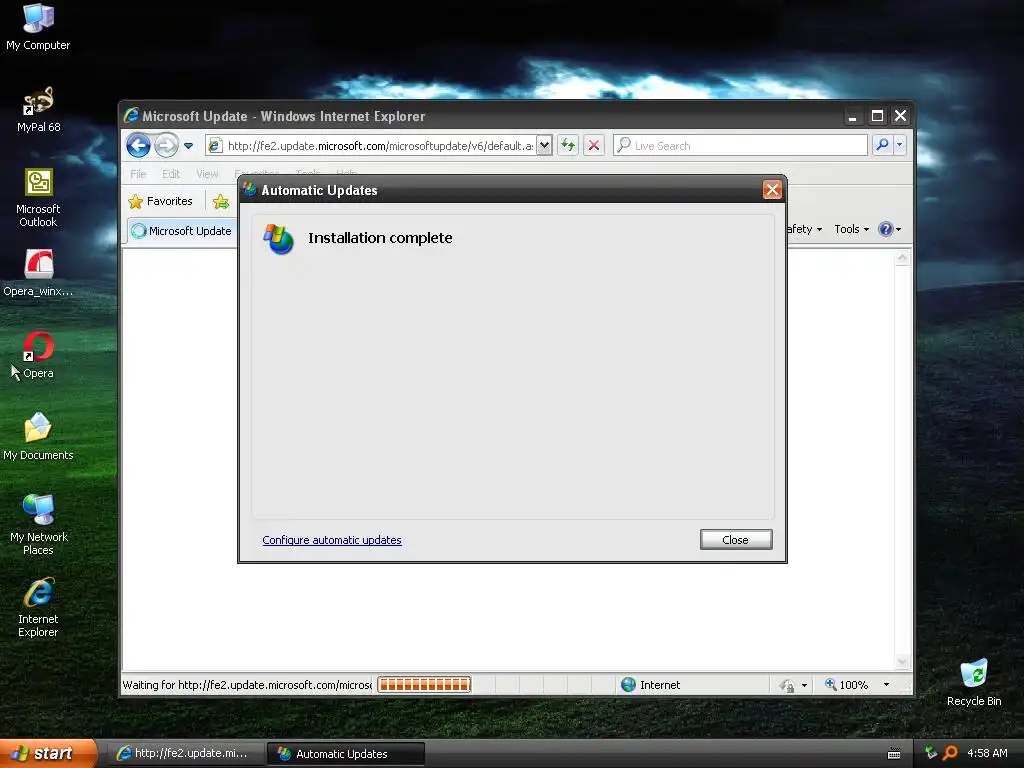Minimize the Internet Explorer window

click(852, 116)
